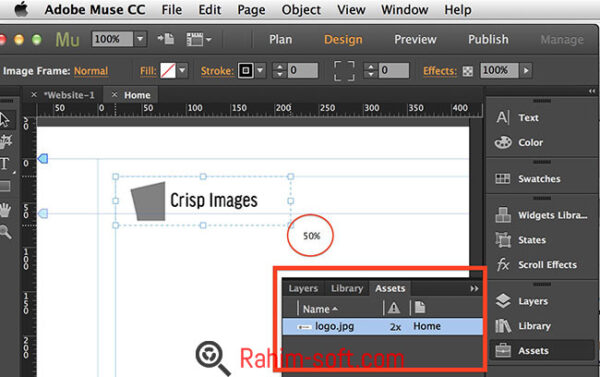This screenshot has height=377, width=600.
Task: Open the Help menu
Action: point(458,10)
